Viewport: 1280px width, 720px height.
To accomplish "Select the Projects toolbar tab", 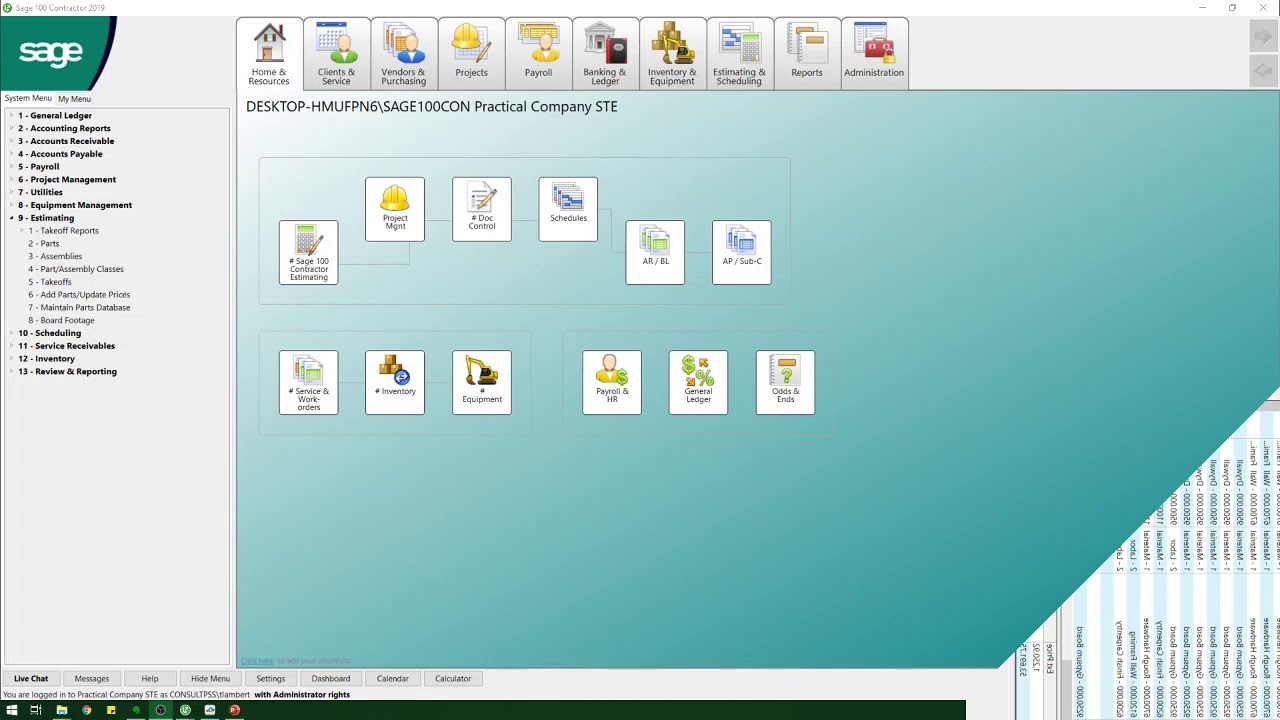I will 471,54.
